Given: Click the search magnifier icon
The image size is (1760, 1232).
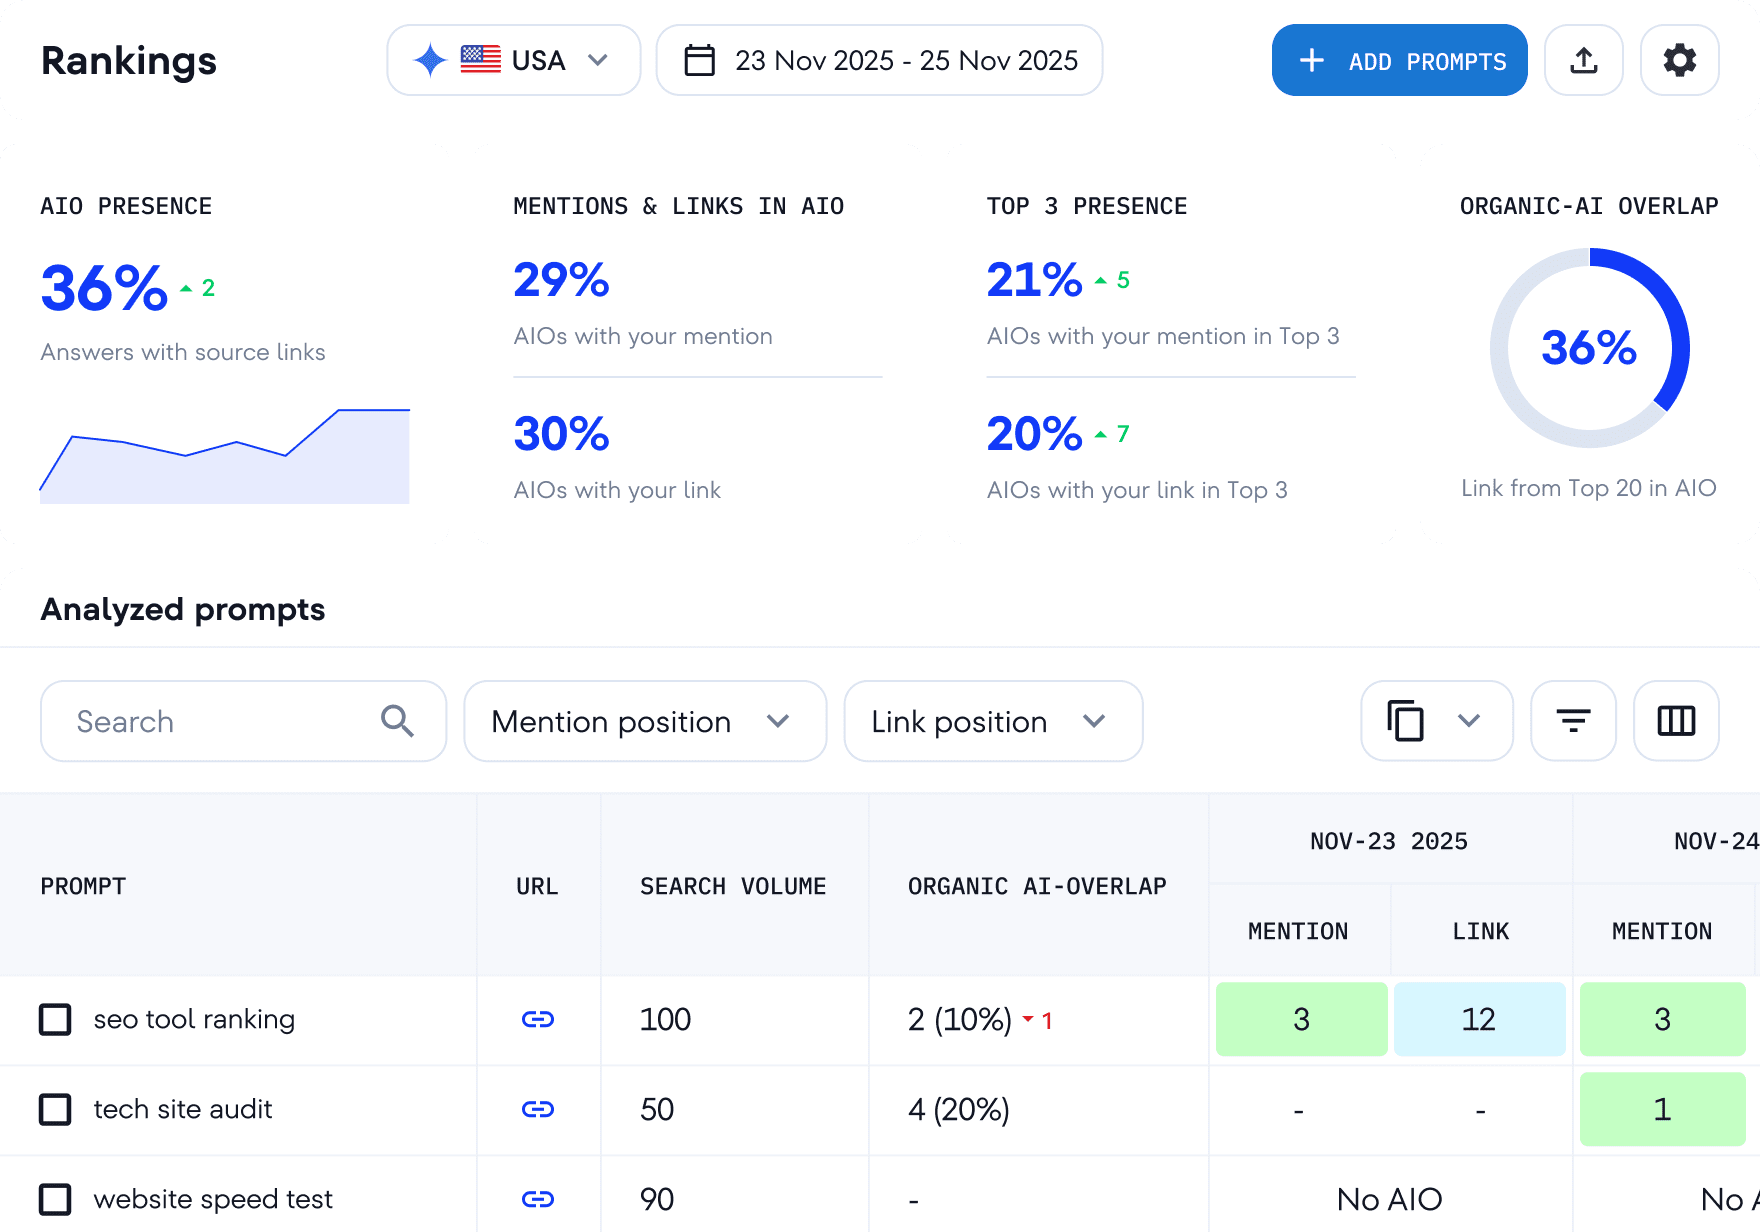Looking at the screenshot, I should [x=397, y=721].
